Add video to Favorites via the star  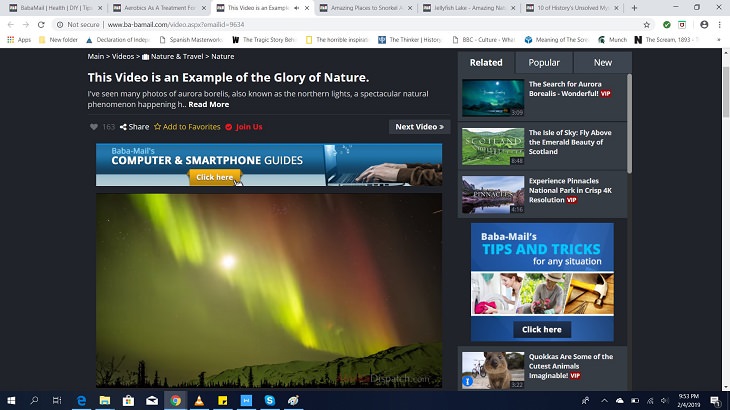tap(187, 127)
